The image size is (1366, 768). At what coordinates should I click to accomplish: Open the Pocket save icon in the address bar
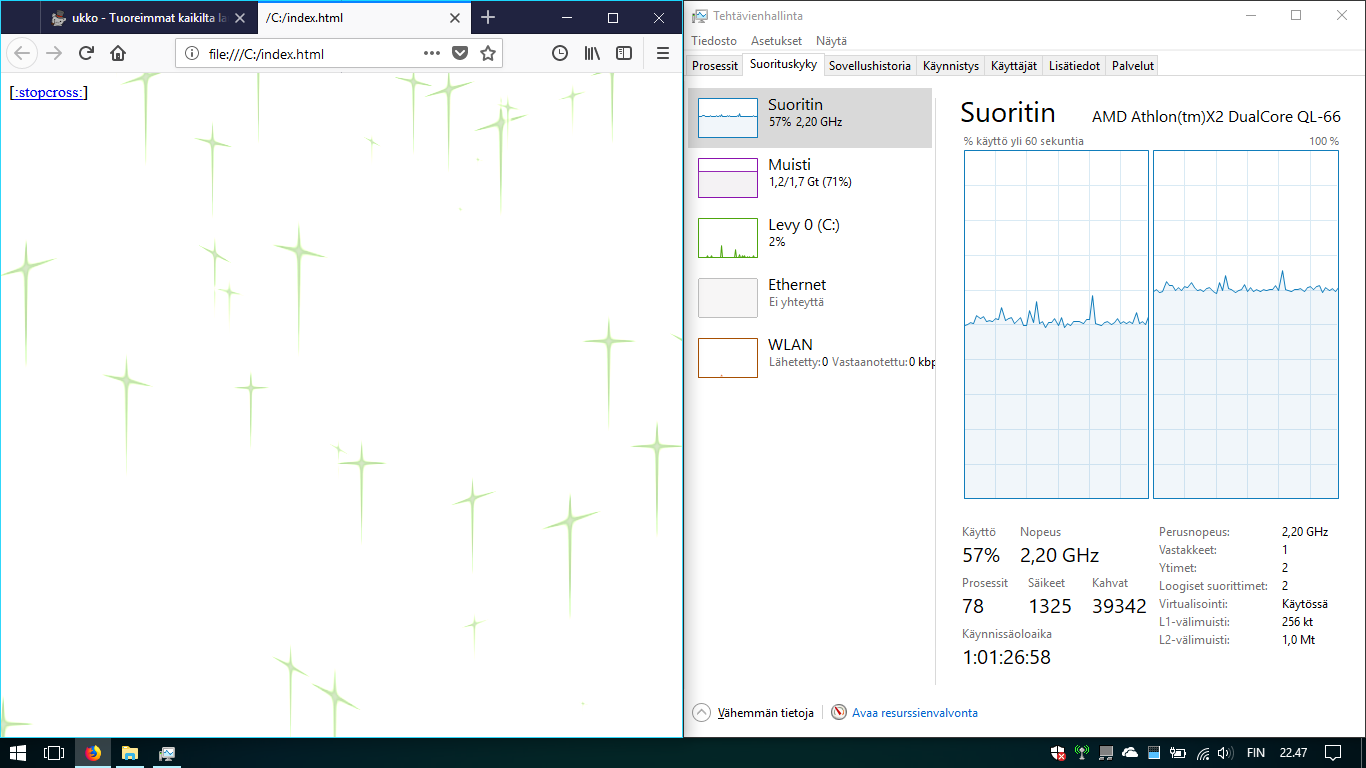pos(460,54)
